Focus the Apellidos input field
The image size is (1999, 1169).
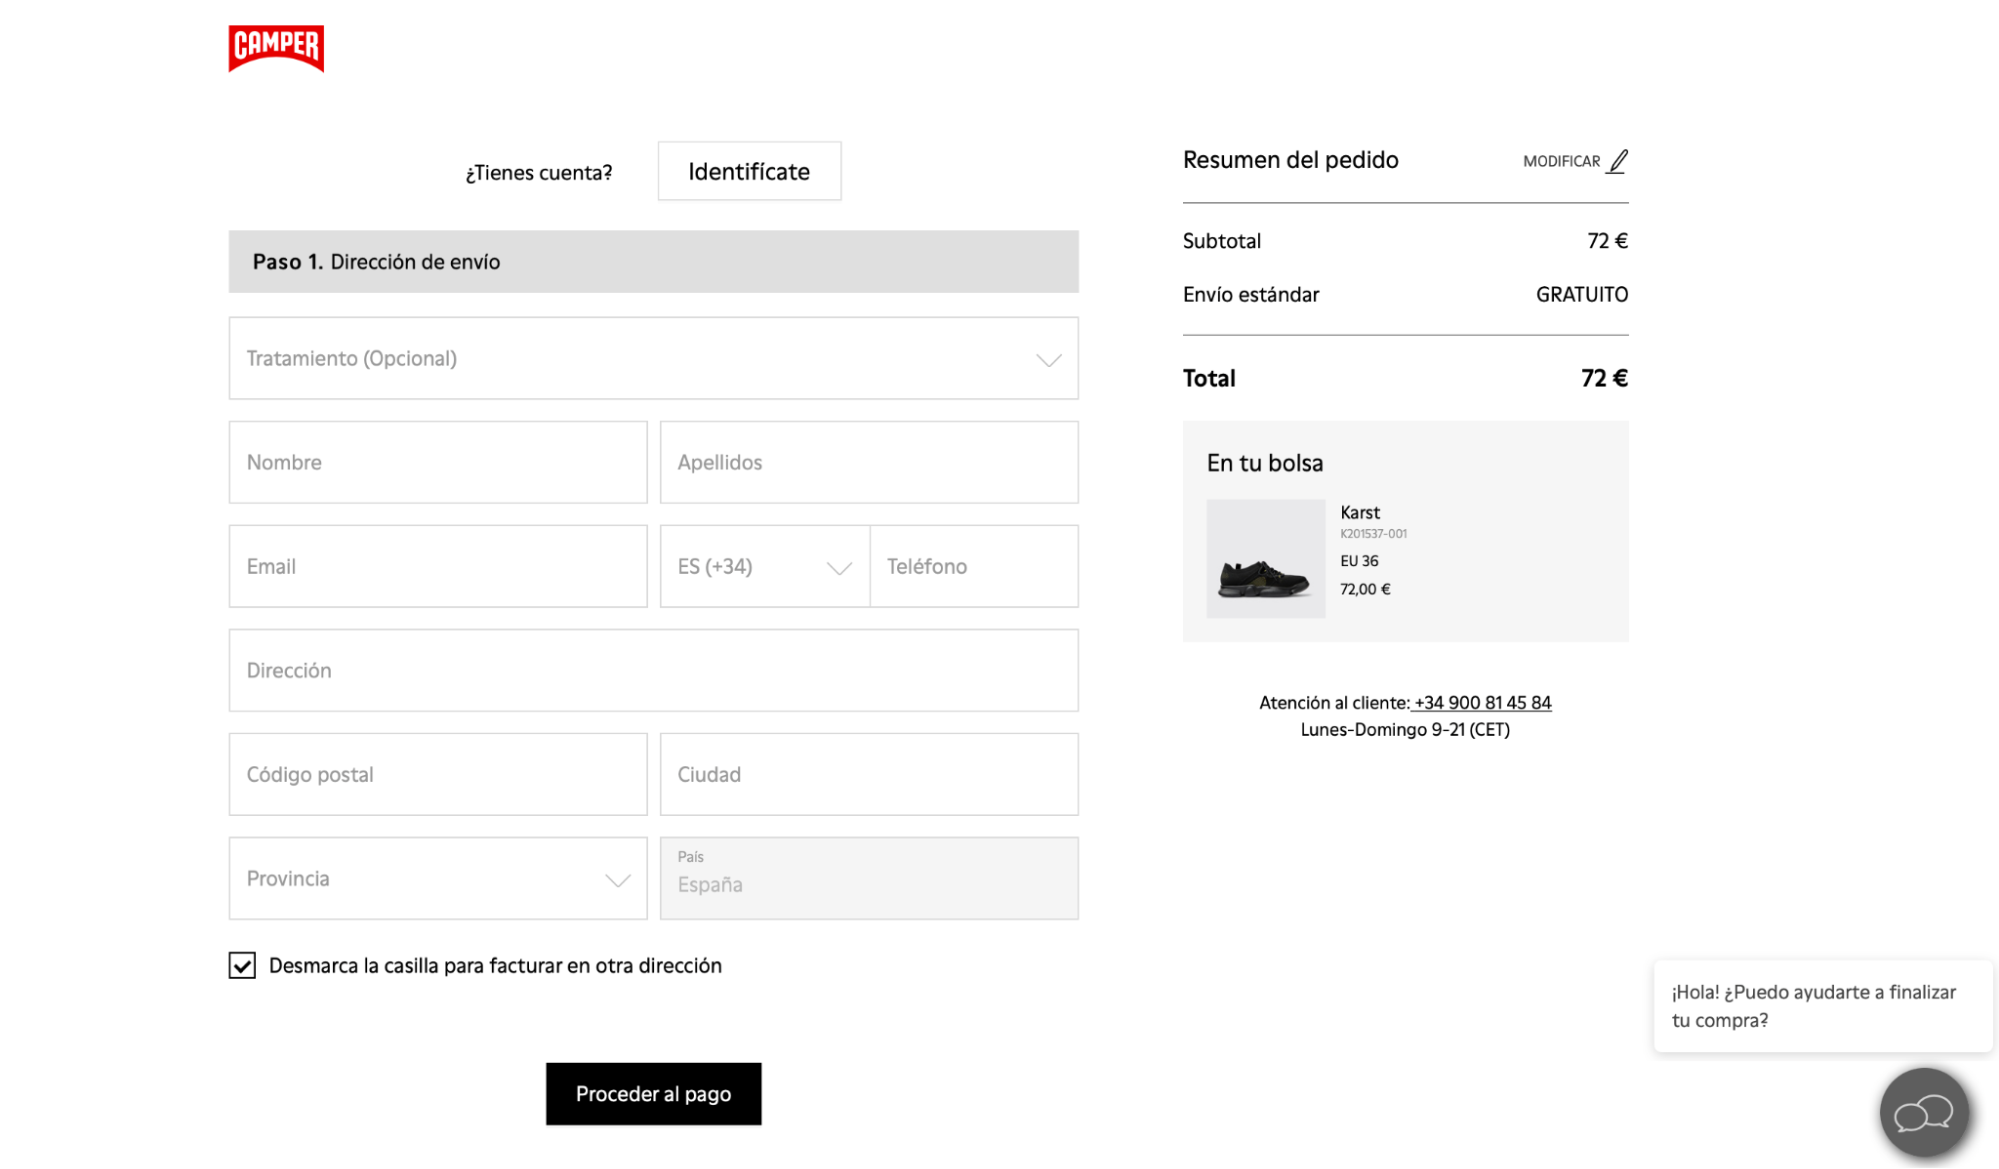point(869,462)
